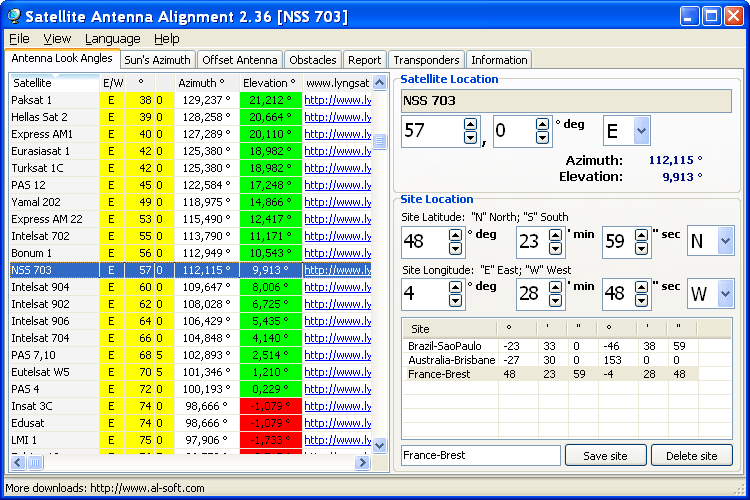This screenshot has width=750, height=500.
Task: Switch to the Report tab
Action: pos(364,60)
